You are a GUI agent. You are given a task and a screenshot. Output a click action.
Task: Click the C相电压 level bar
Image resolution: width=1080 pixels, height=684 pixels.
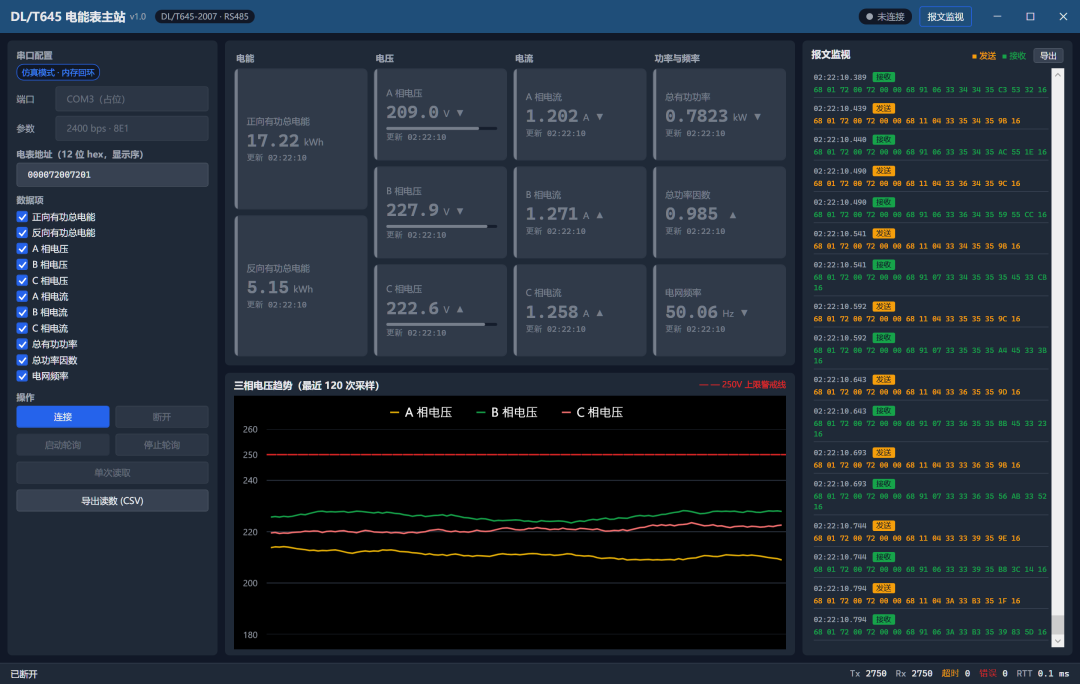442,324
